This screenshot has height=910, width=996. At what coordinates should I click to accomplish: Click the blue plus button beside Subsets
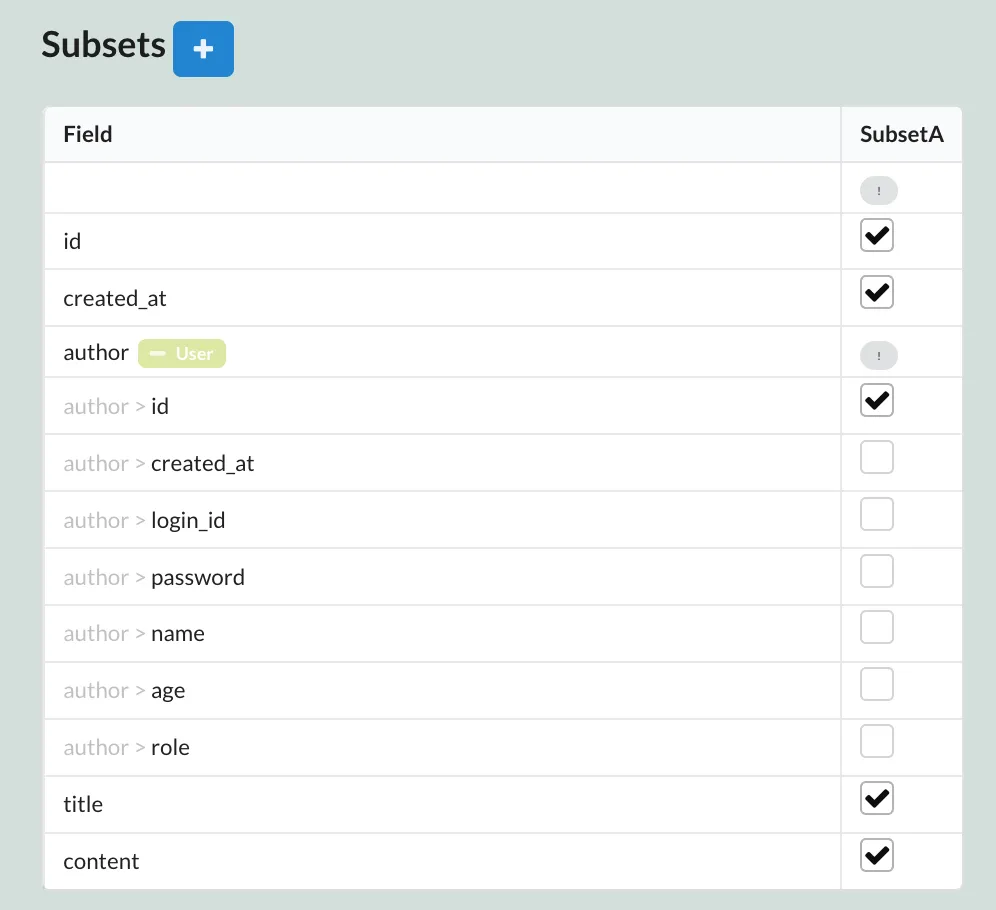pyautogui.click(x=203, y=49)
